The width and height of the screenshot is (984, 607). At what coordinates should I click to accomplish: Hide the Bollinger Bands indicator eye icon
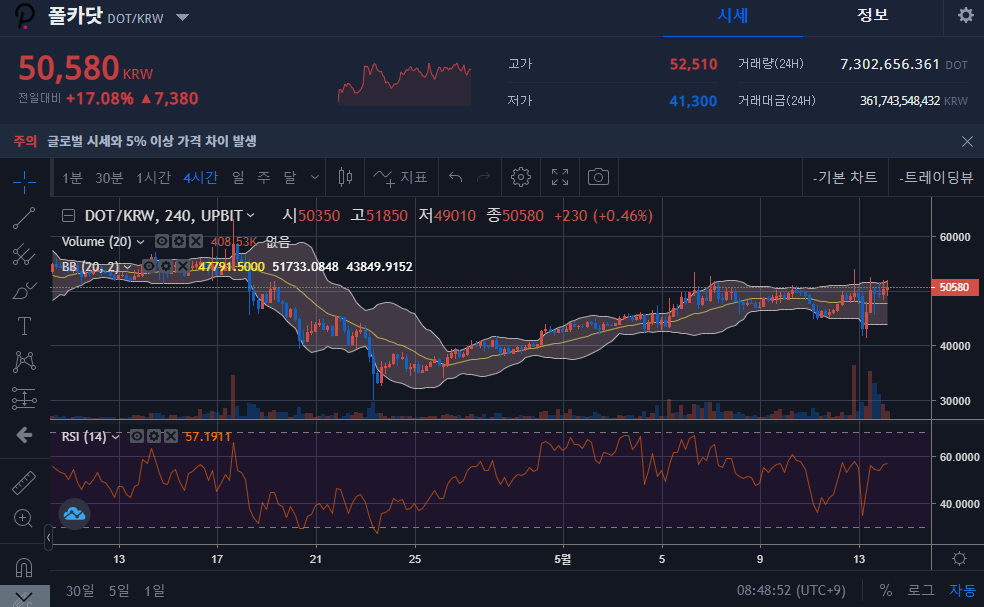pyautogui.click(x=149, y=266)
